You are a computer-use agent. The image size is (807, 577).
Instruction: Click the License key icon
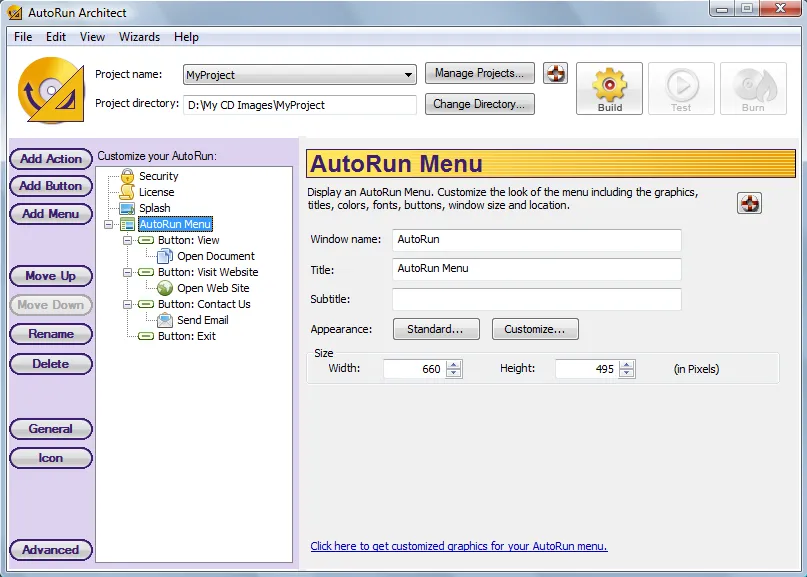[x=127, y=192]
